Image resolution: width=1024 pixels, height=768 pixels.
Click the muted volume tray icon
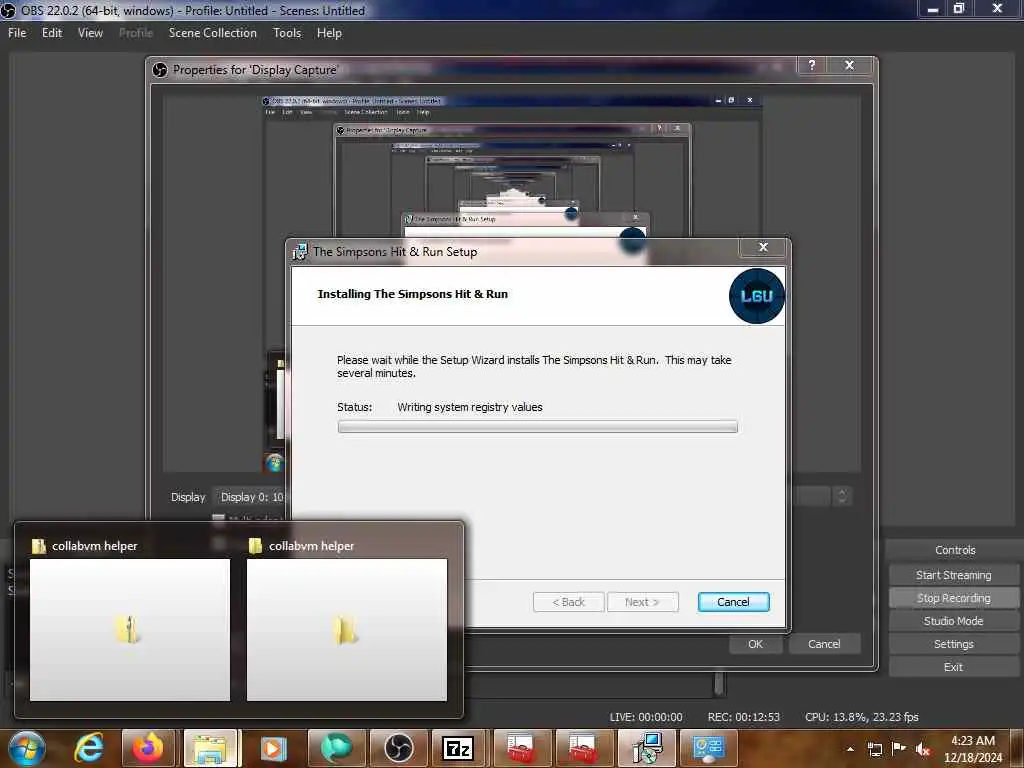(923, 749)
